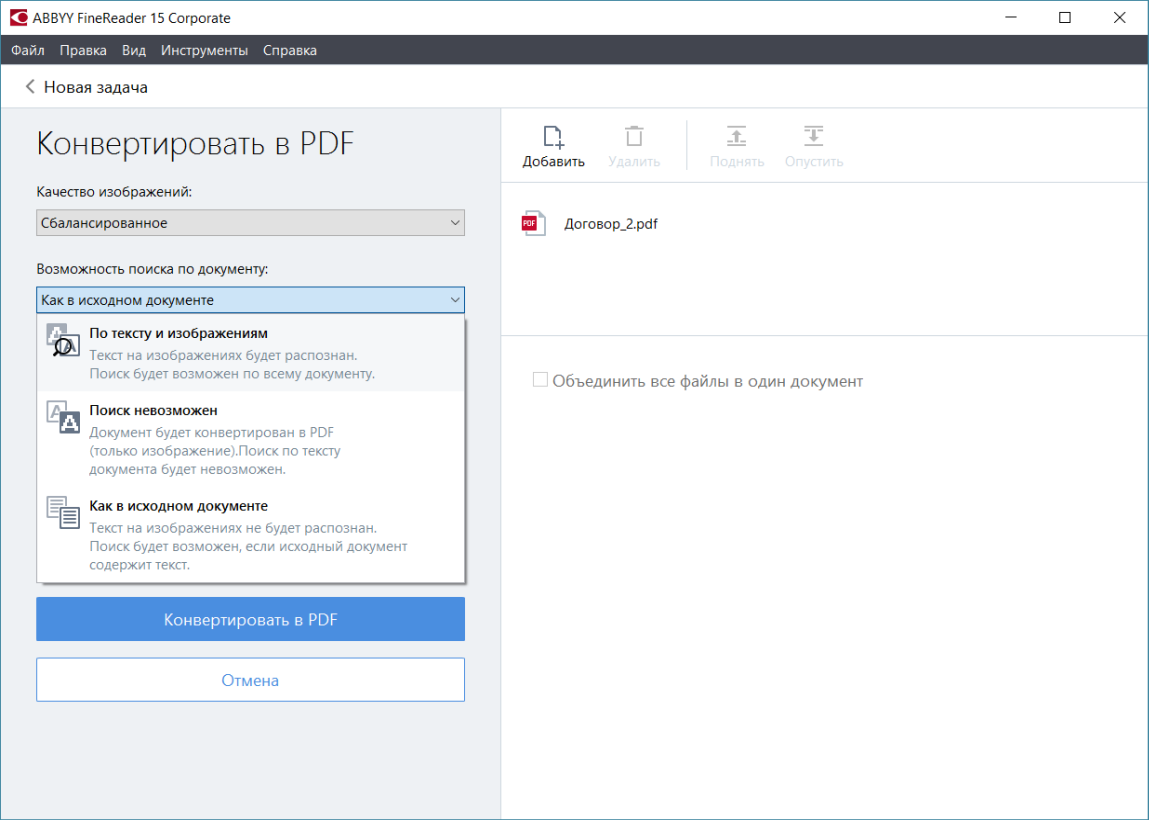The height and width of the screenshot is (820, 1149).
Task: Click the back arrow beside Новая задача
Action: coord(30,87)
